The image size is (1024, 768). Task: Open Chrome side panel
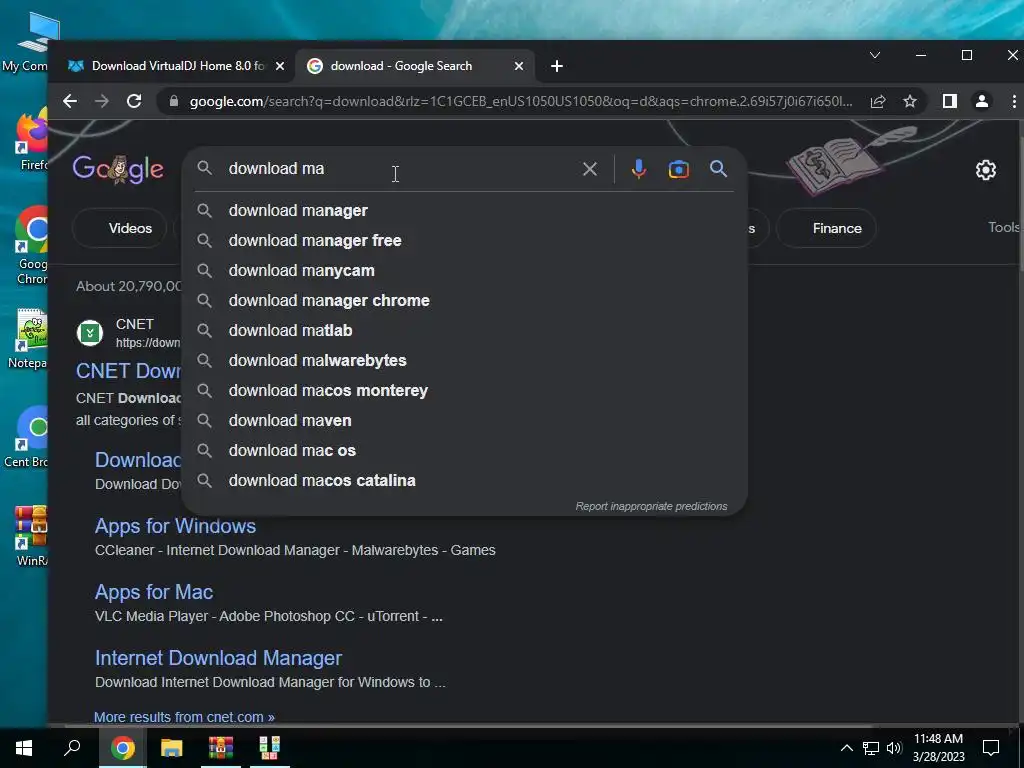[950, 101]
